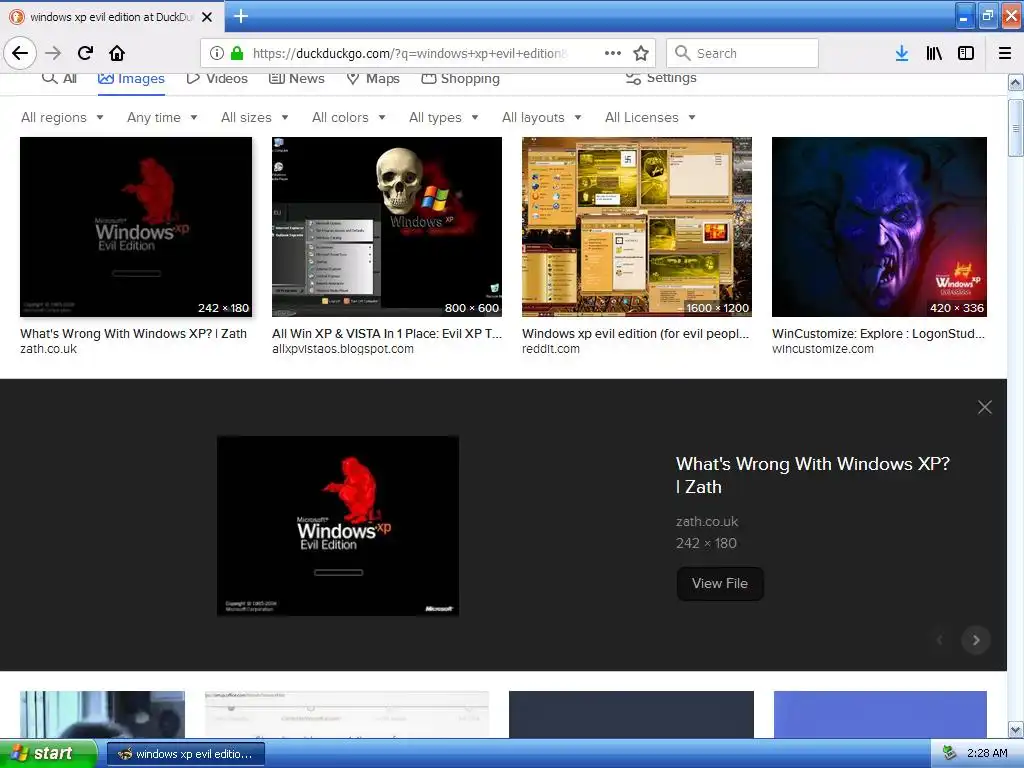
Task: Expand the All Licenses filter
Action: point(650,118)
